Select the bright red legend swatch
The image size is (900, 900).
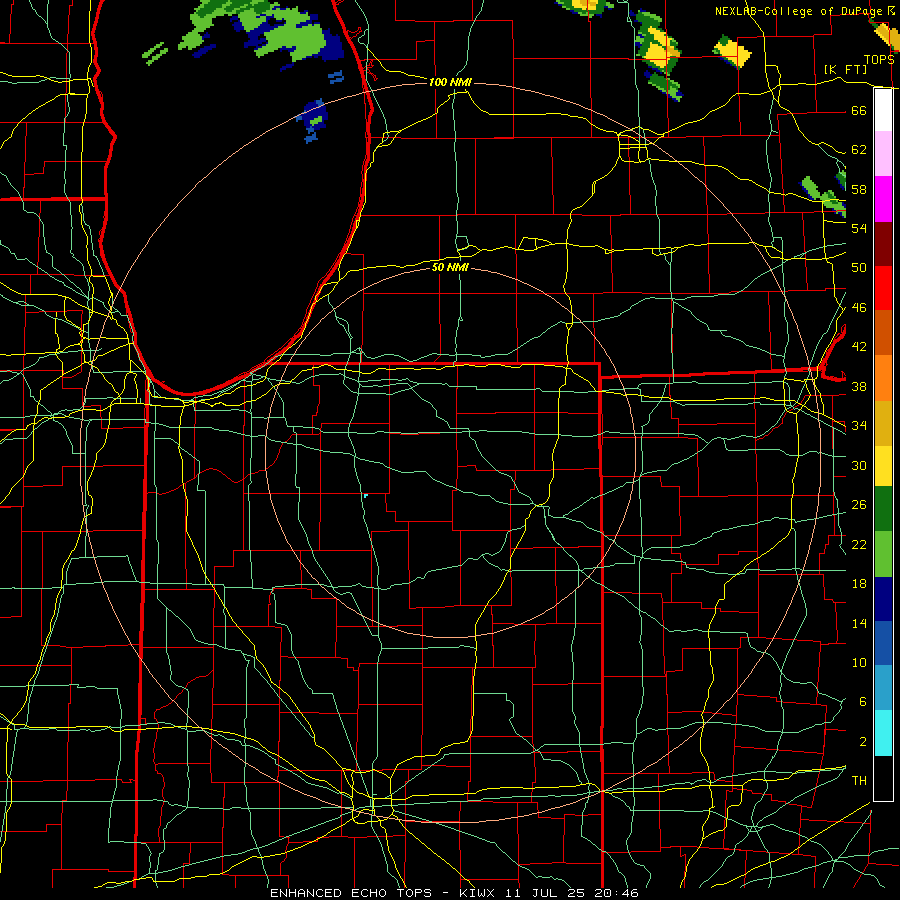(x=883, y=288)
